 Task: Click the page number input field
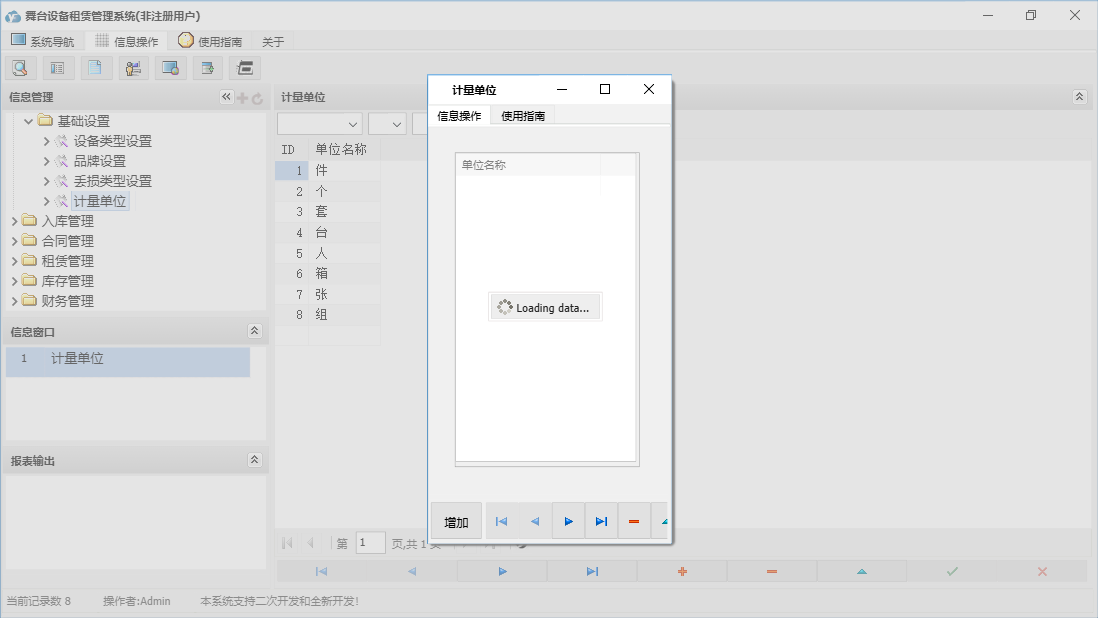[x=370, y=542]
